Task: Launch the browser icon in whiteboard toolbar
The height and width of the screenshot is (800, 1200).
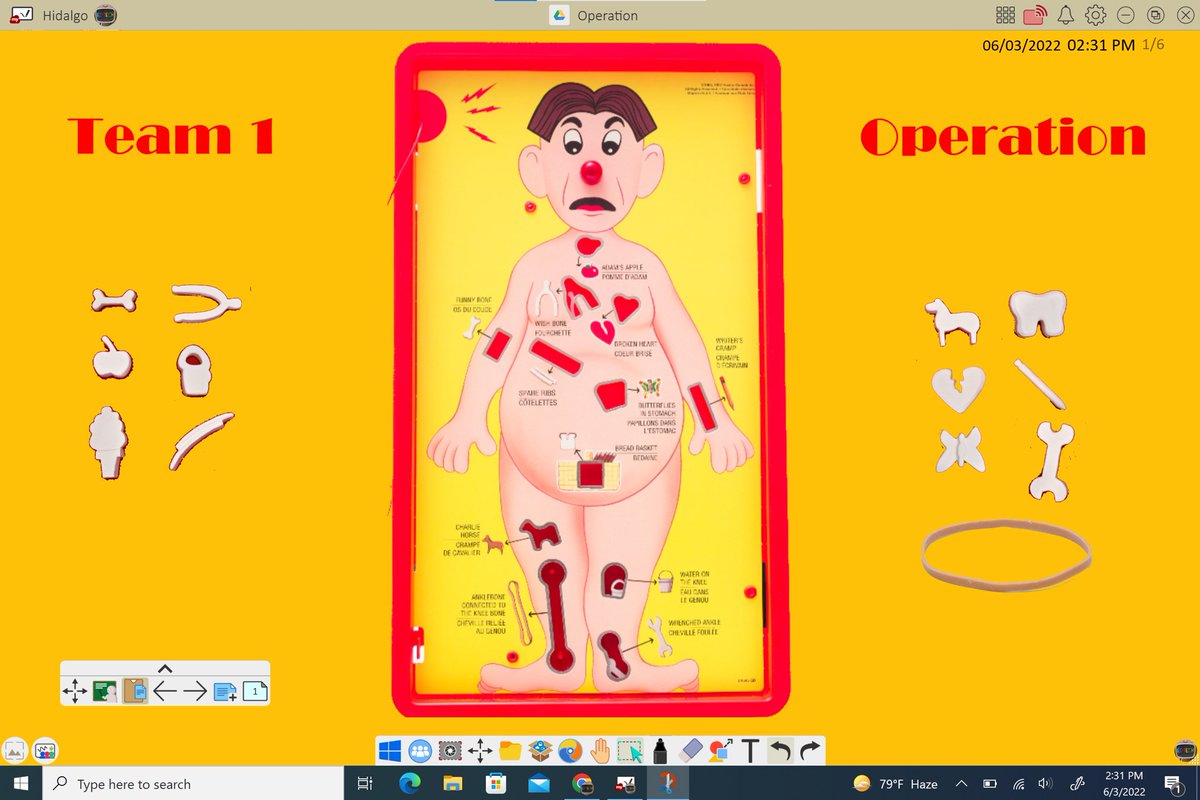Action: 571,751
